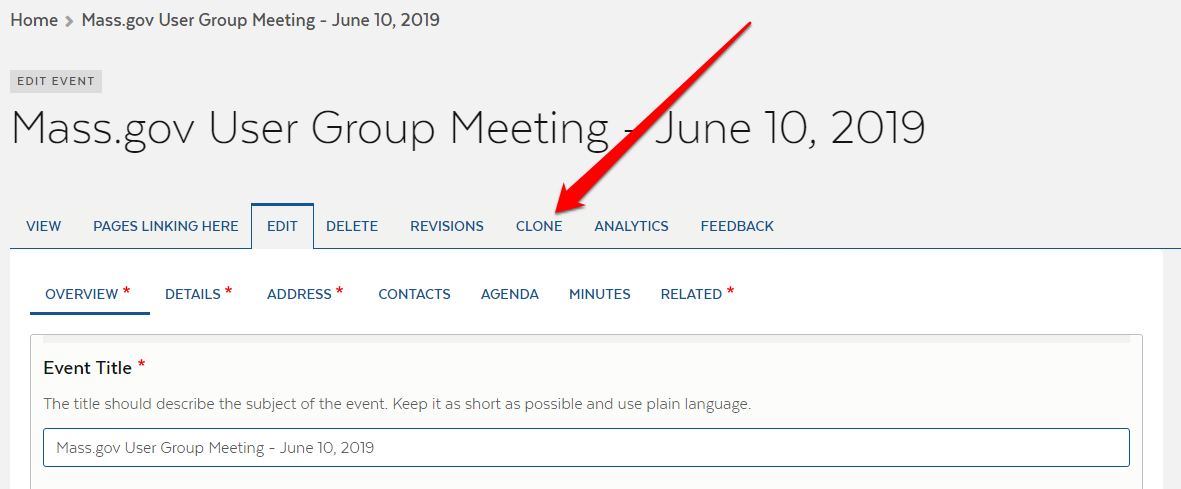Click the Clone tab
The height and width of the screenshot is (489, 1181).
539,226
